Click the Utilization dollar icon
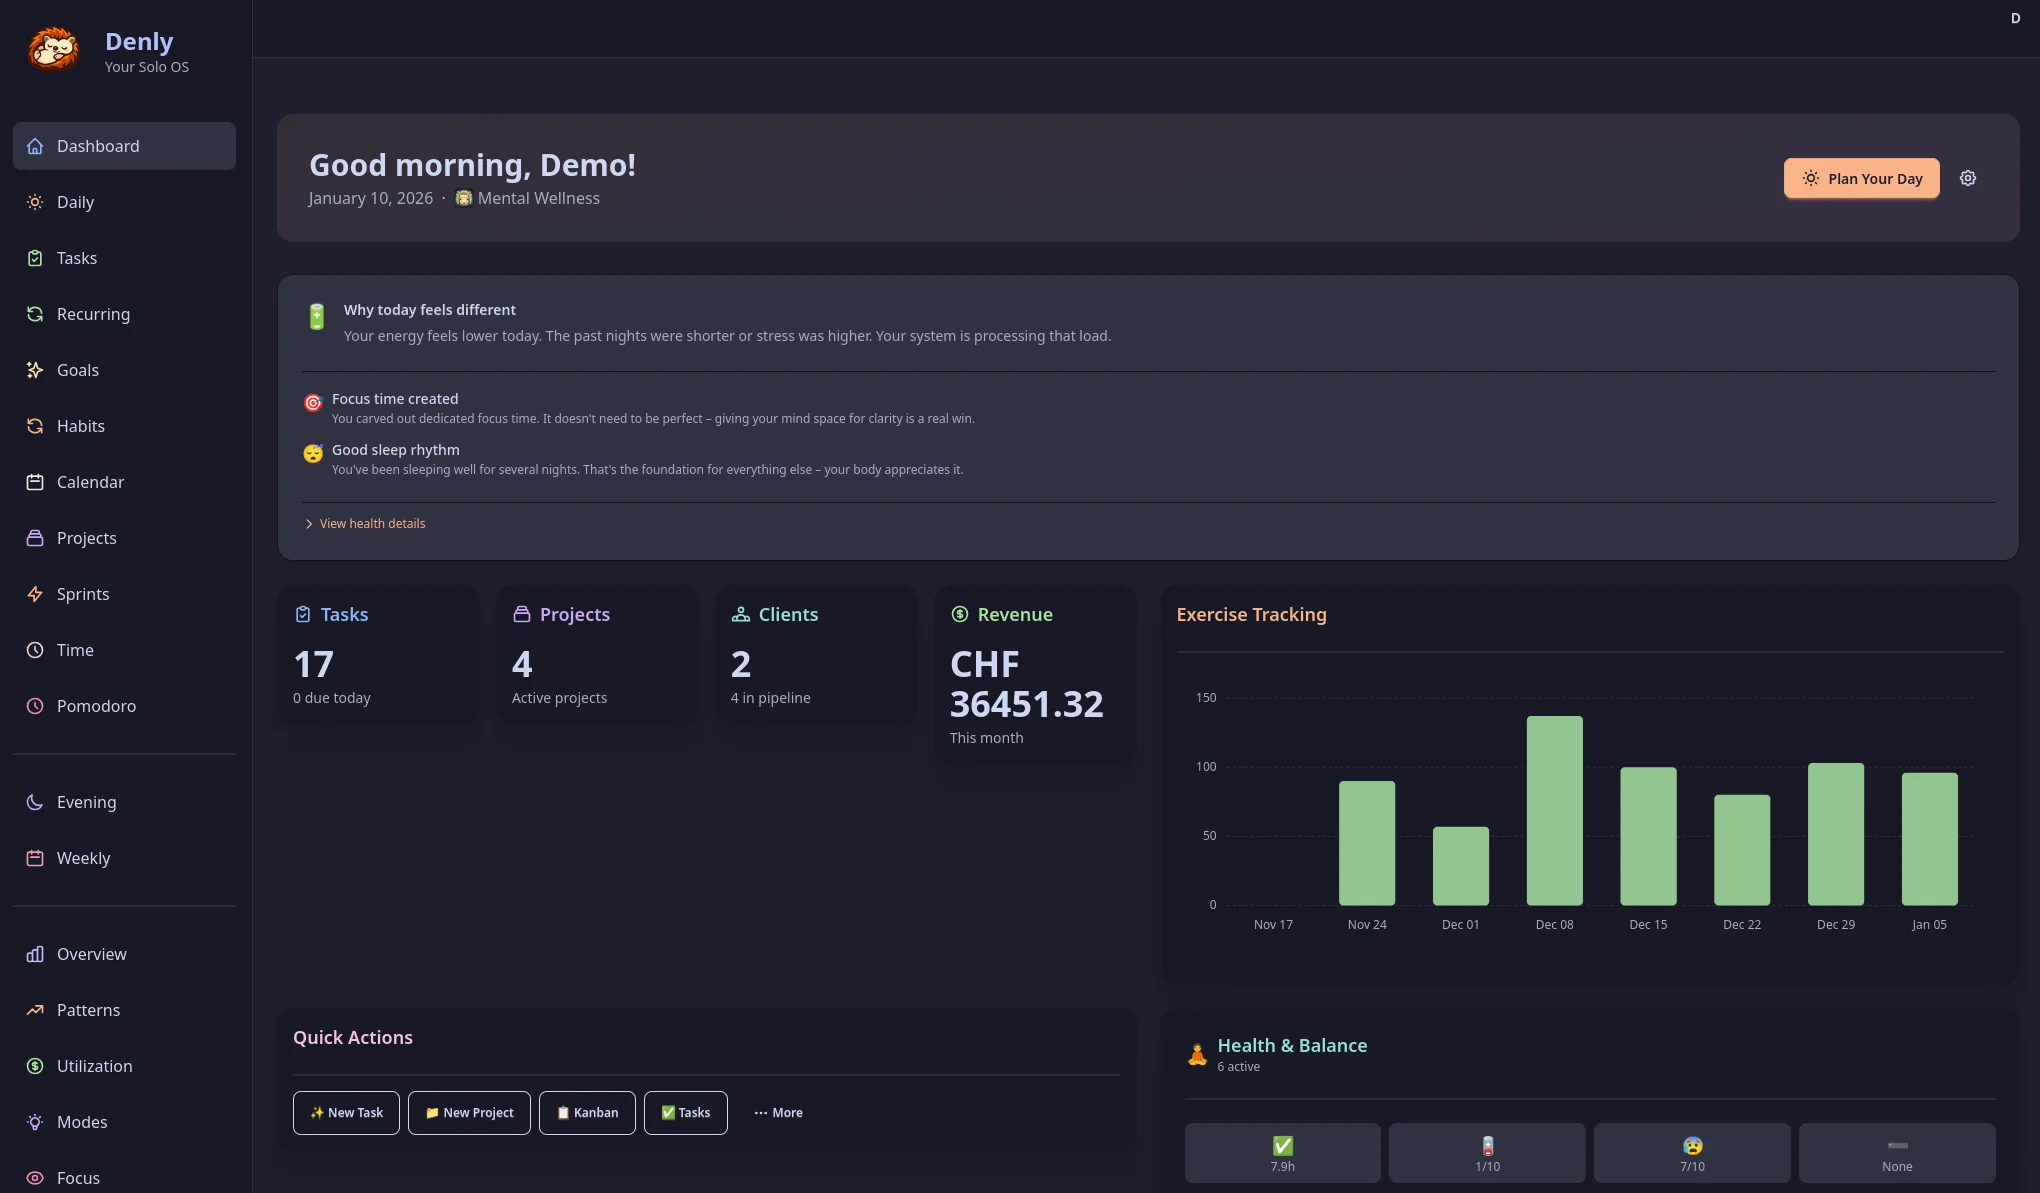The image size is (2040, 1193). click(35, 1066)
